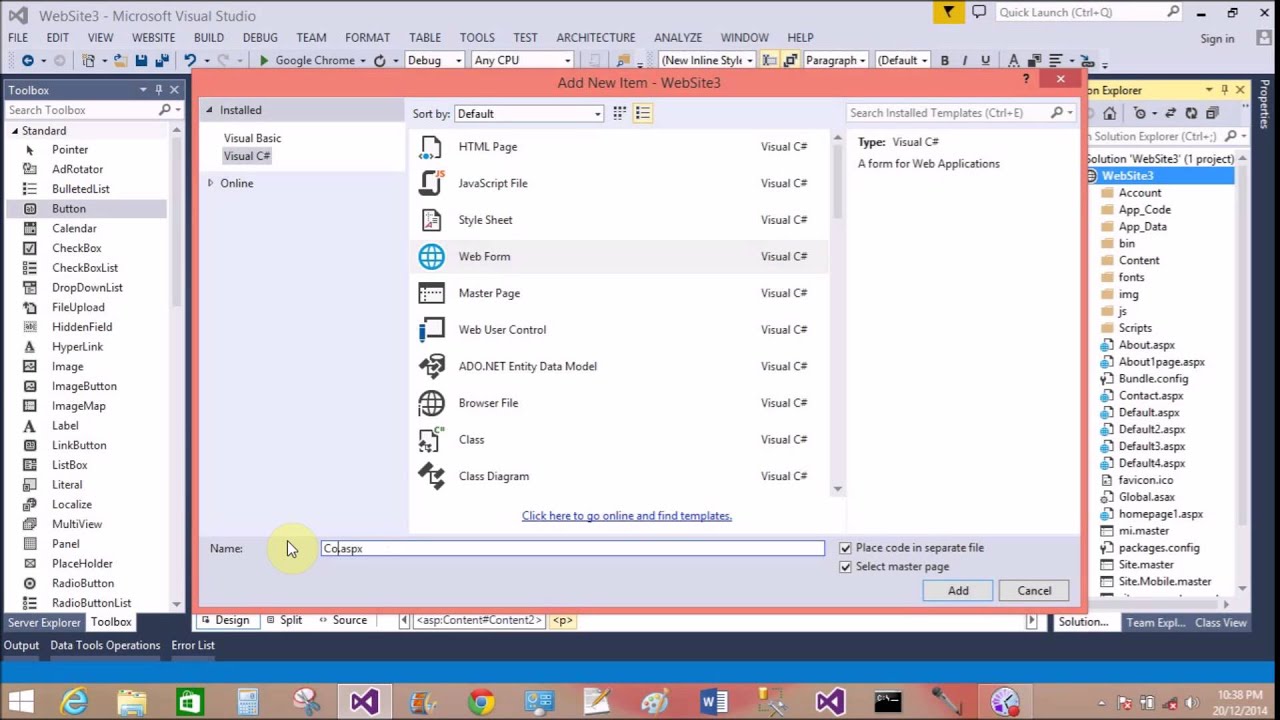The width and height of the screenshot is (1280, 720).
Task: Click Solution Explorer Home icon
Action: pos(1110,113)
